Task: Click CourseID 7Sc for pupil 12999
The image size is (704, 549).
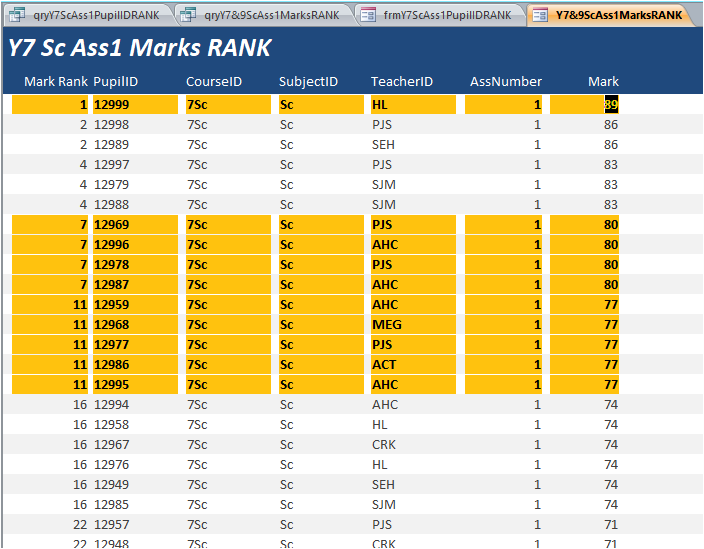Action: [228, 105]
